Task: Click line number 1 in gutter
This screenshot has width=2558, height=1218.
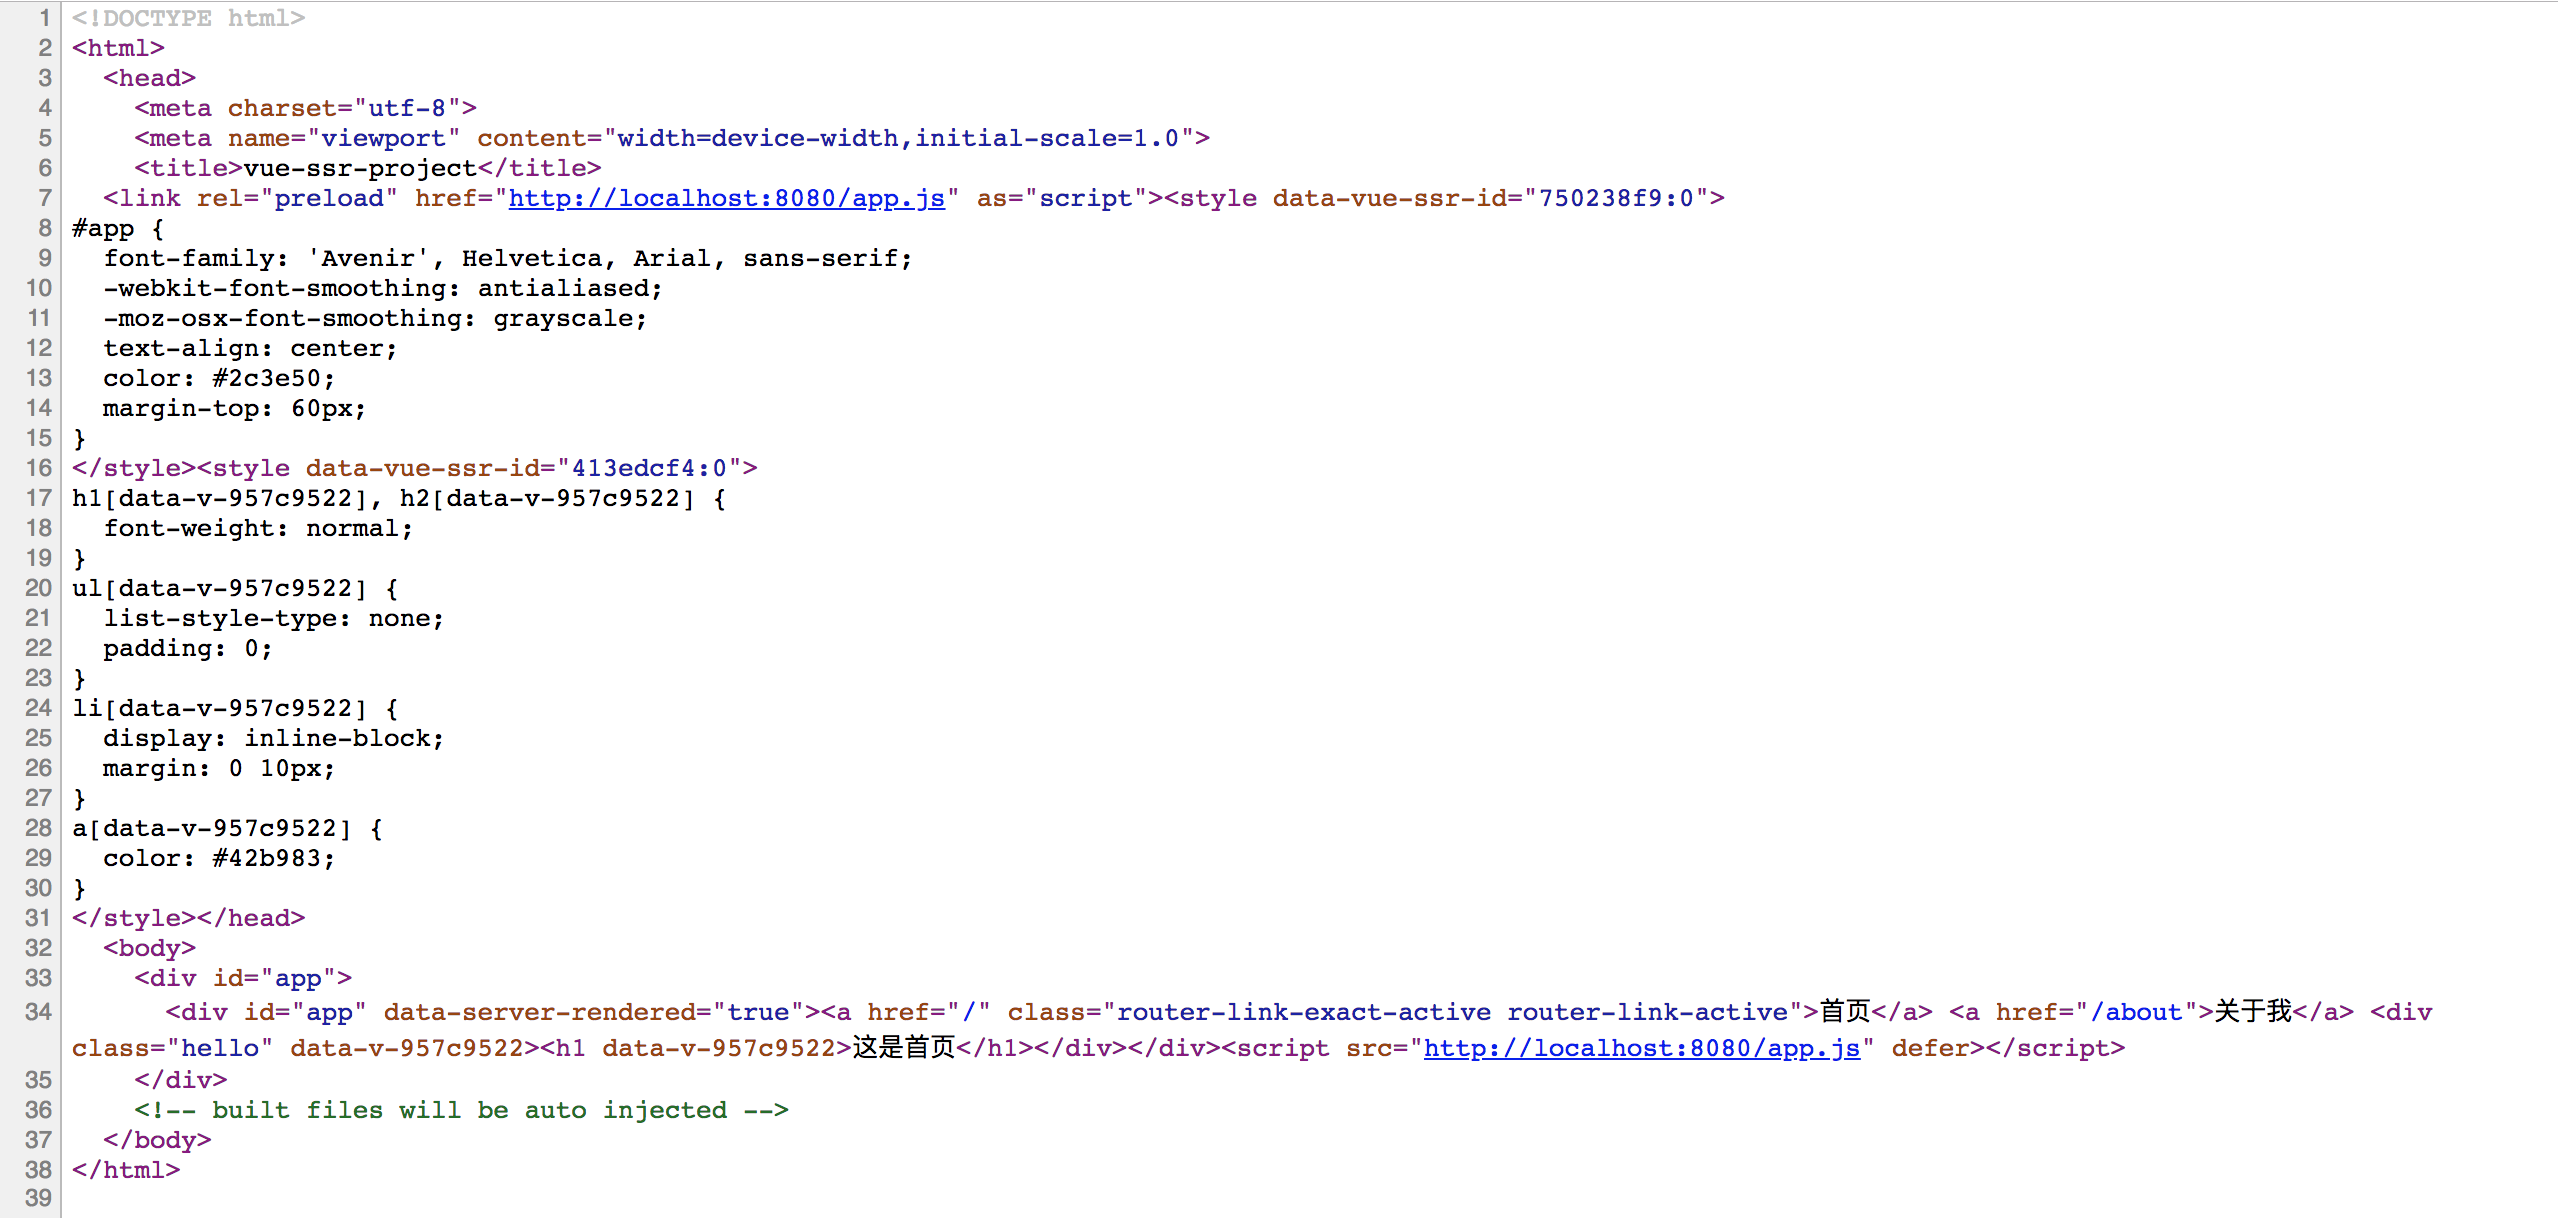Action: click(44, 18)
